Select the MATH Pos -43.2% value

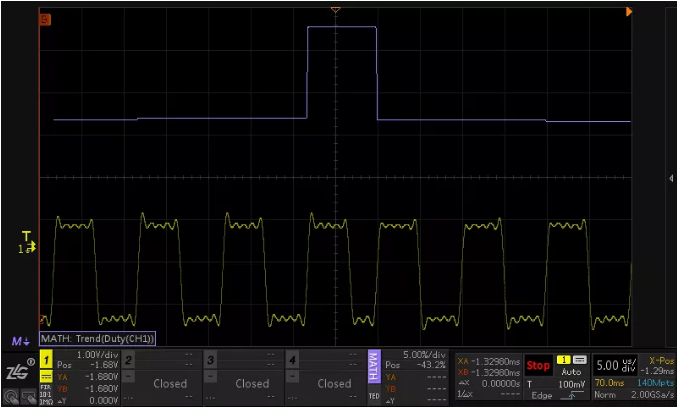433,365
